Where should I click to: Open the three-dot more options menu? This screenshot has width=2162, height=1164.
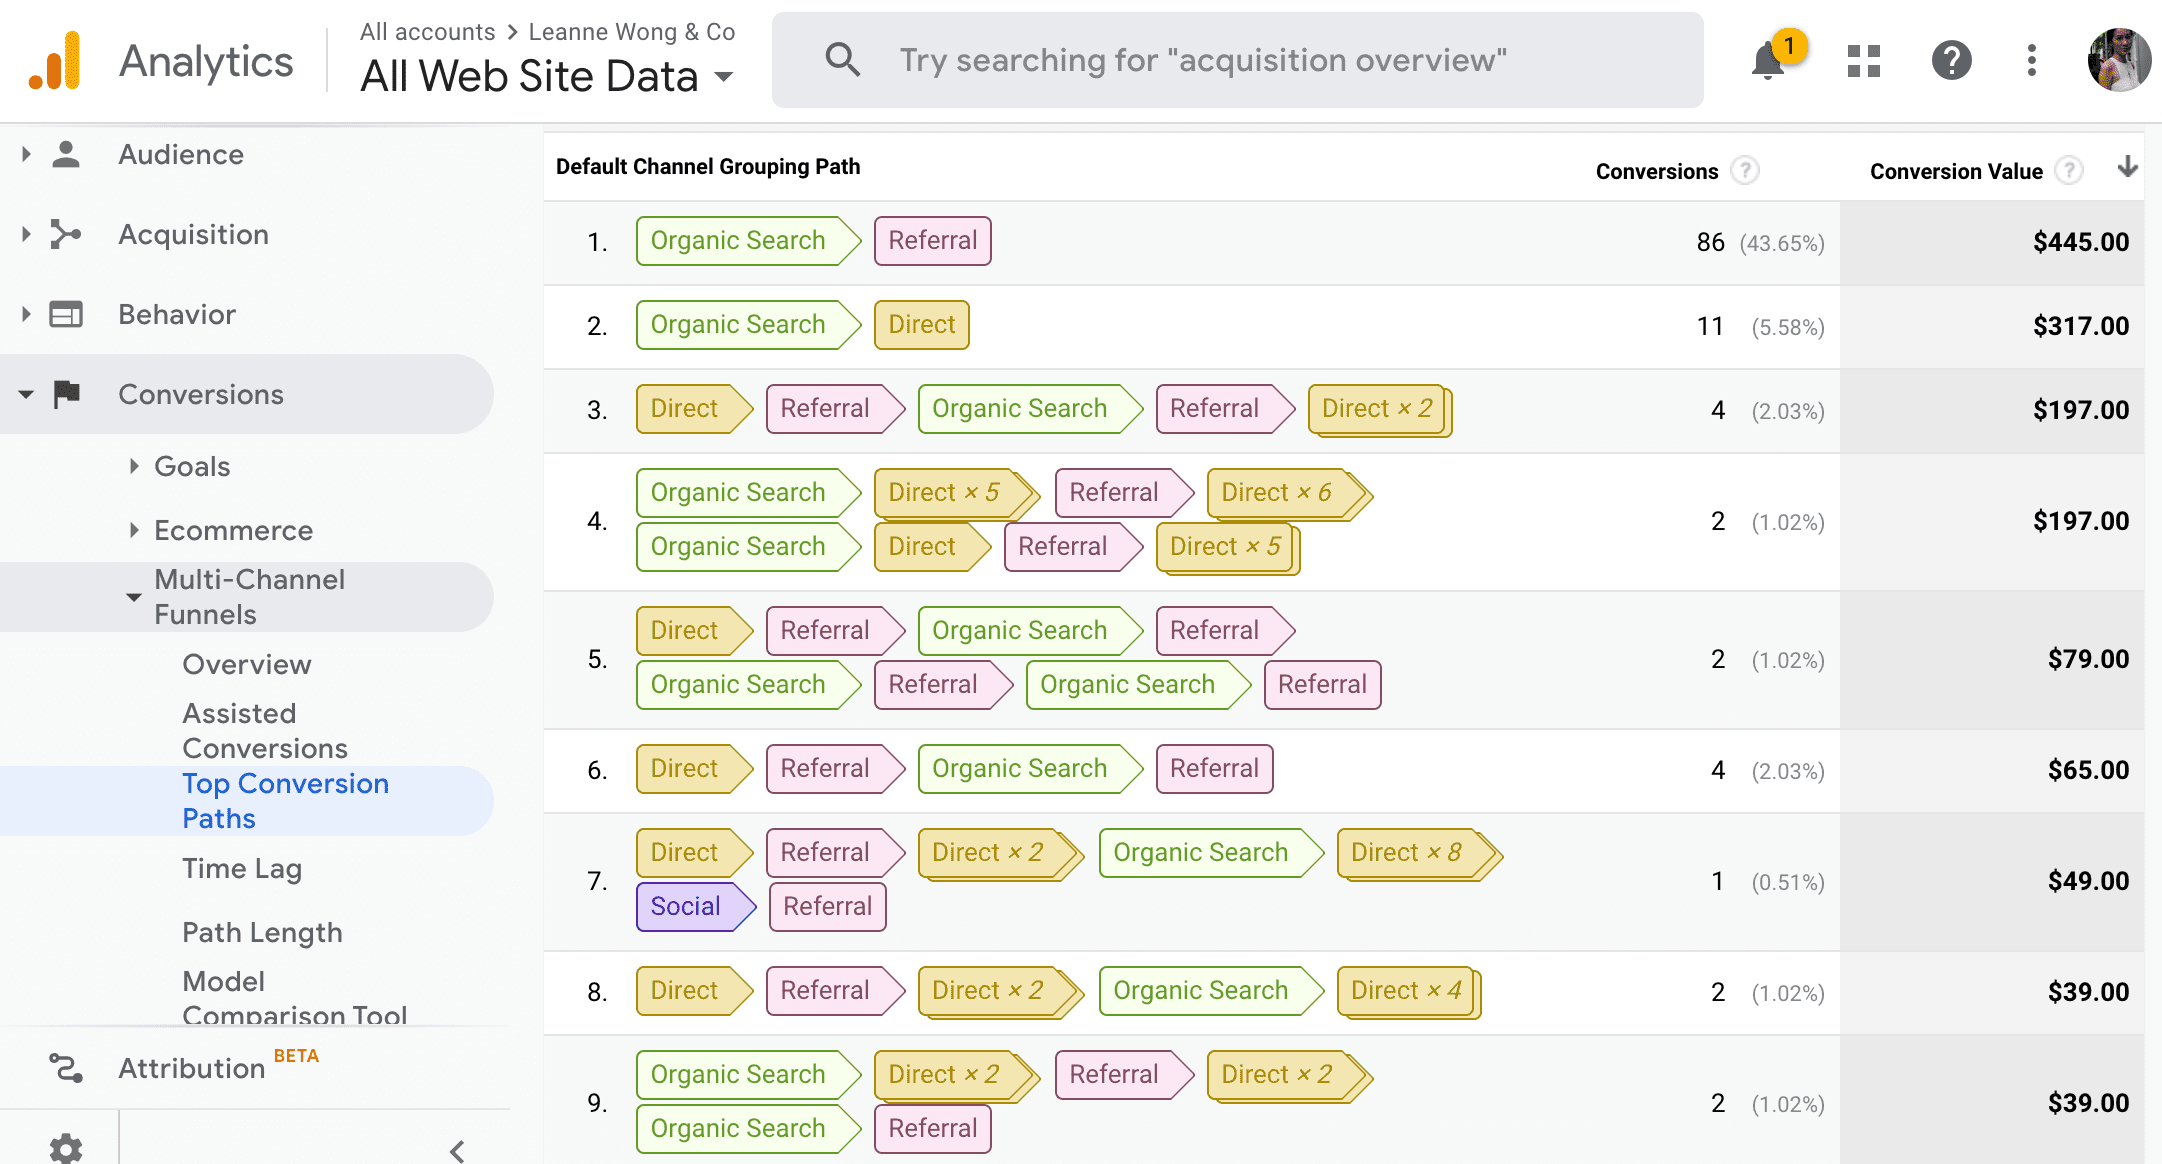tap(2031, 61)
